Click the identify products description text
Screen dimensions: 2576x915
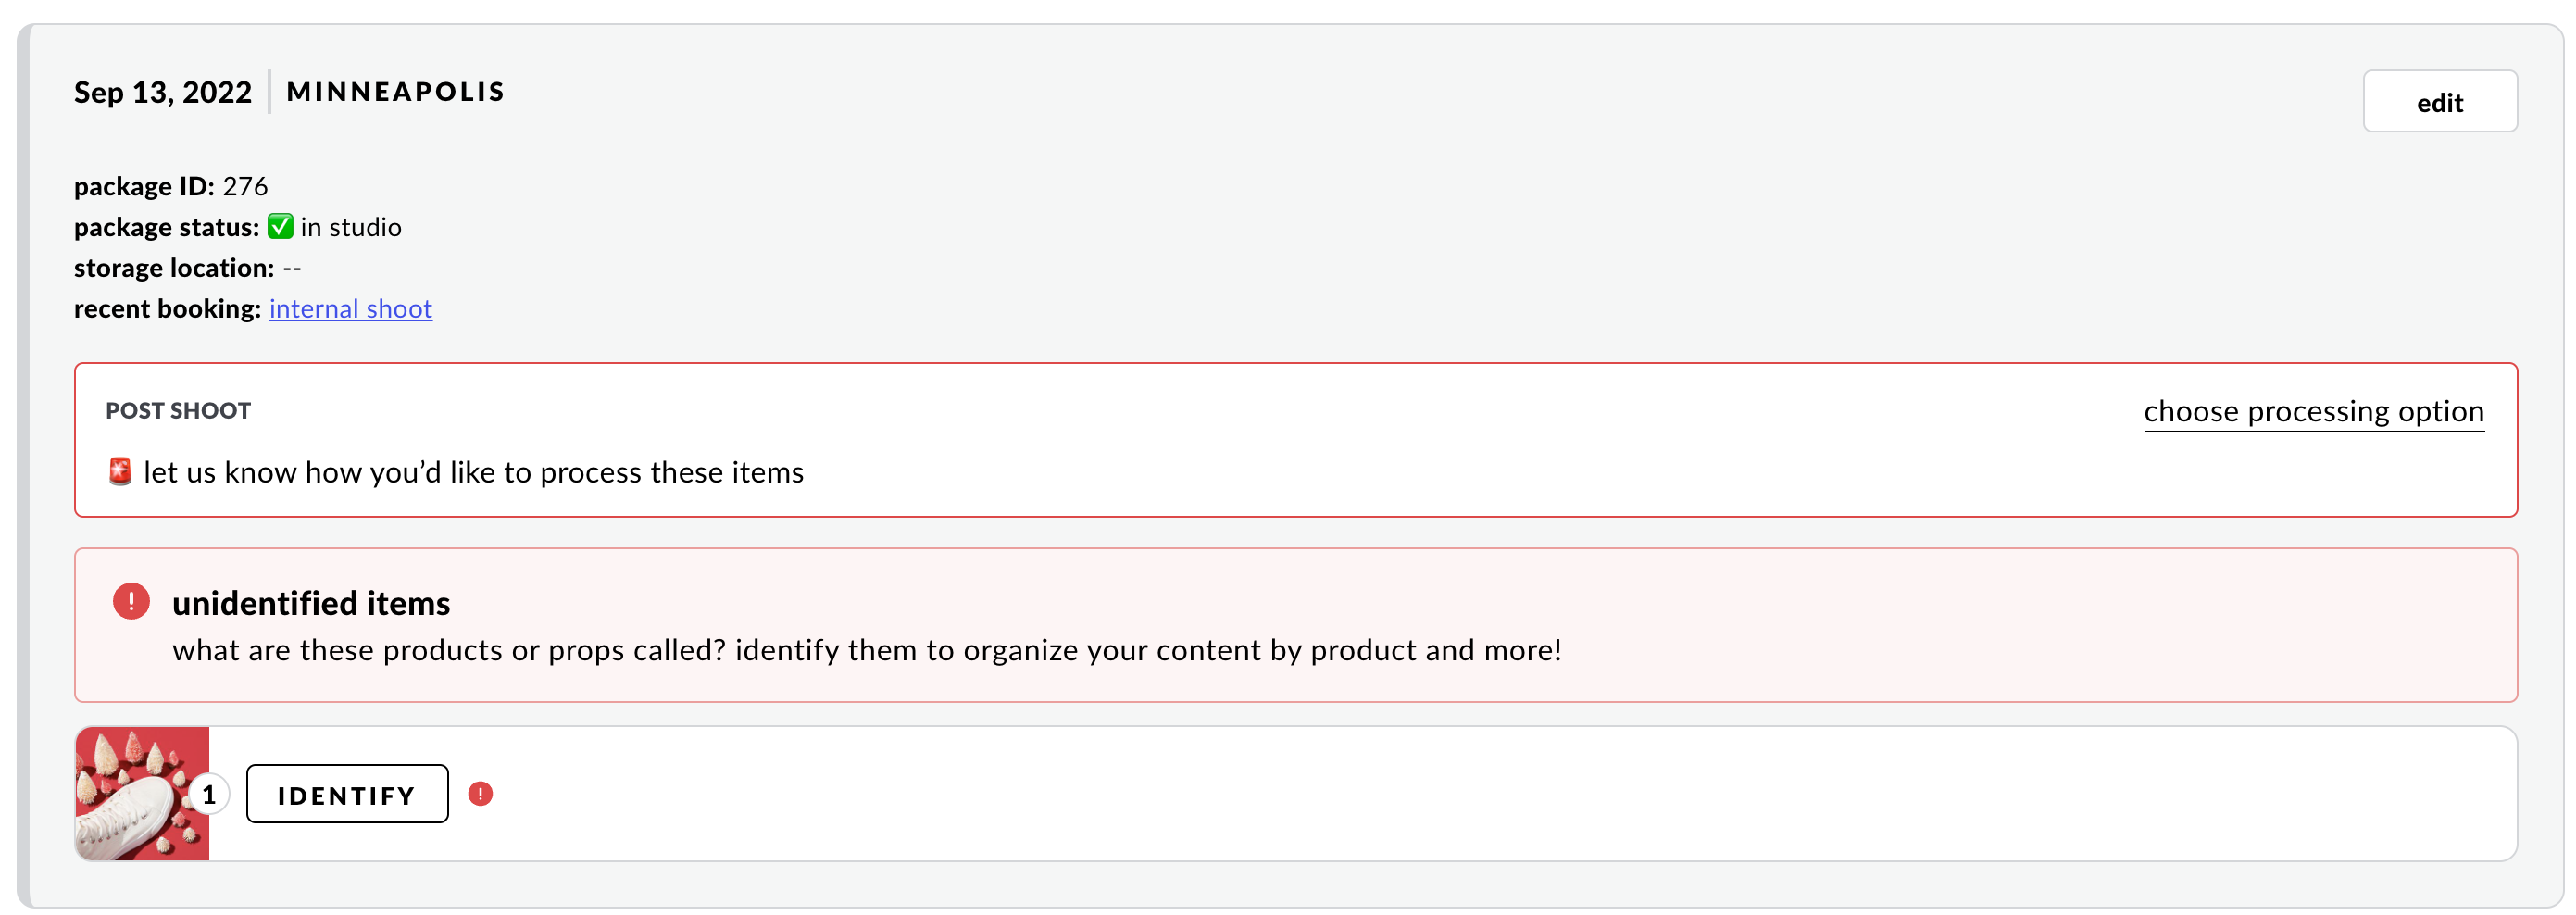[867, 651]
